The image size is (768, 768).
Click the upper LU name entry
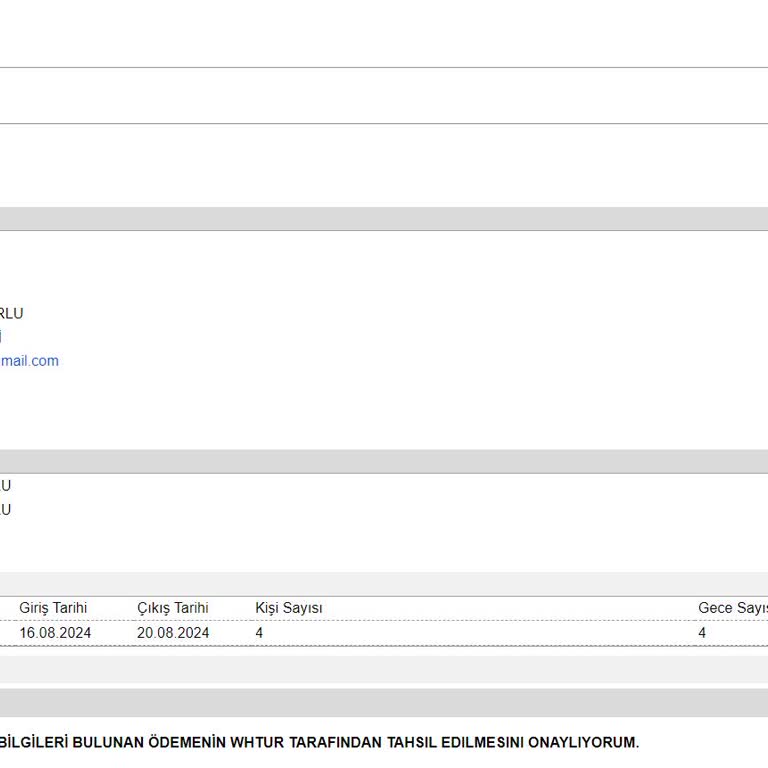tap(5, 486)
